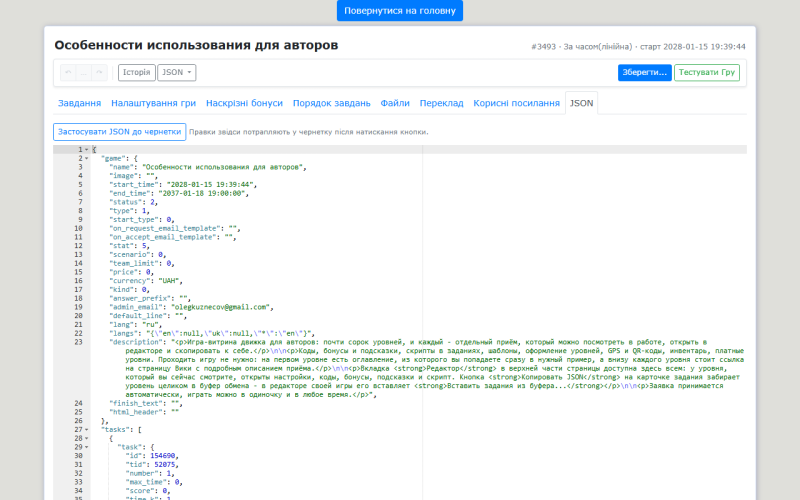Viewport: 800px width, 500px height.
Task: Click the "stat": 5 line
Action: point(130,246)
